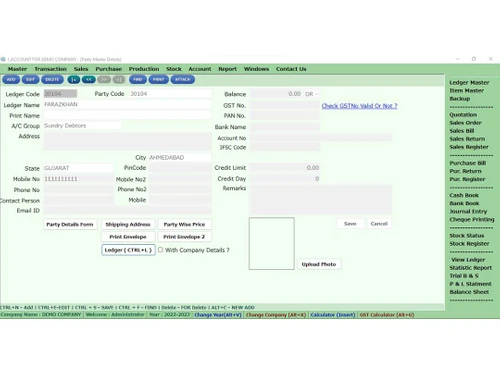Open the Windows menu
This screenshot has width=500, height=375.
click(256, 69)
